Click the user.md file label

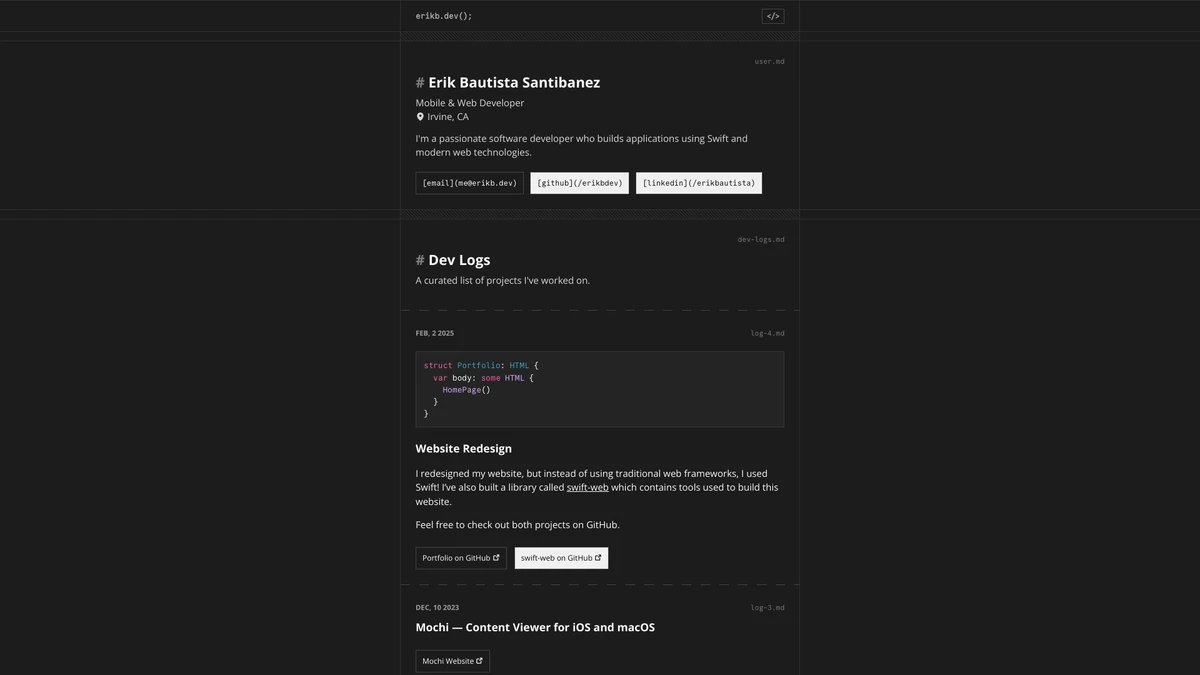pos(769,62)
